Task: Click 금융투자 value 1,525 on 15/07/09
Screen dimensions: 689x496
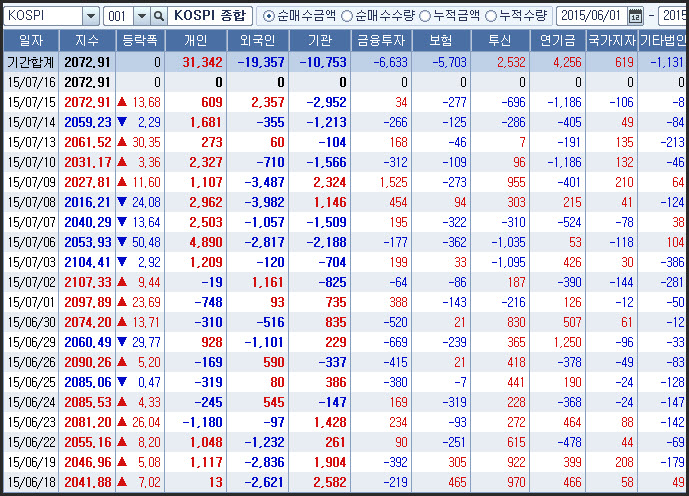Action: [394, 182]
